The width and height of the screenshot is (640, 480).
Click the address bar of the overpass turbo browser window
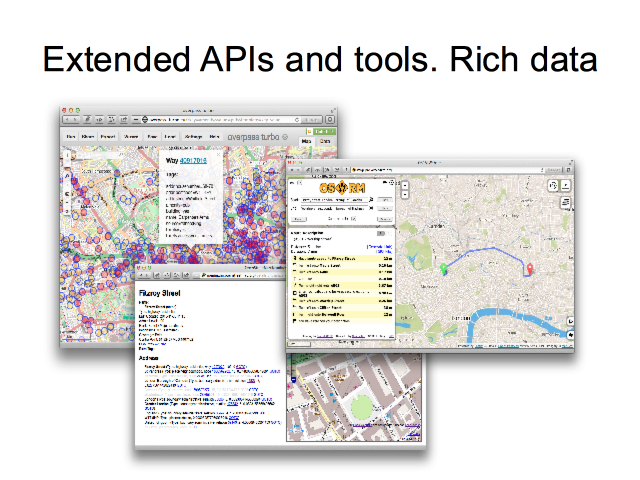(222, 120)
